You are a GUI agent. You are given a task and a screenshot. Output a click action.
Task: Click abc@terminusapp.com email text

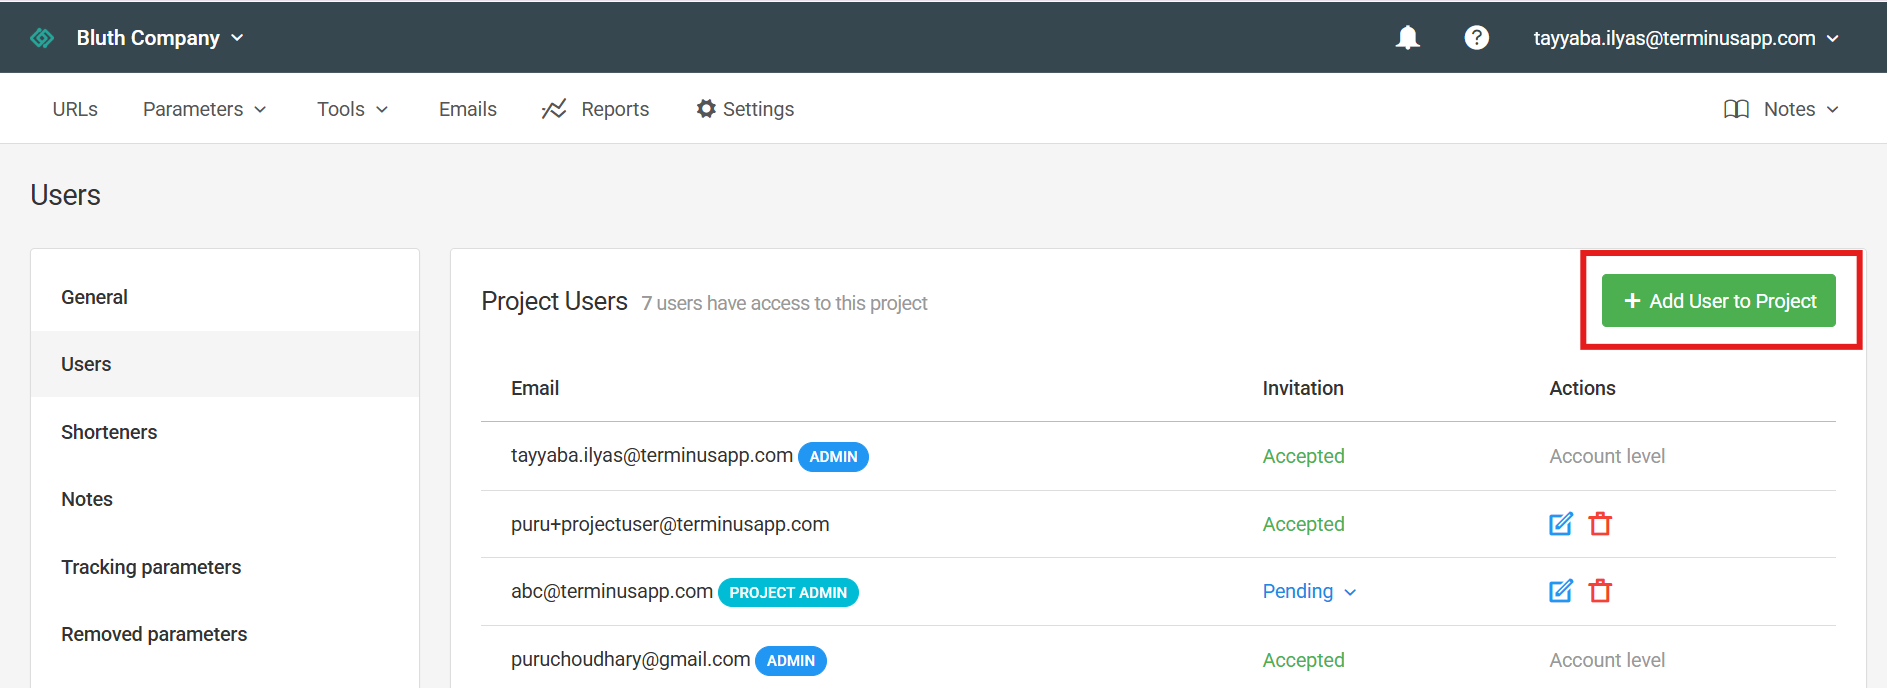coord(612,591)
